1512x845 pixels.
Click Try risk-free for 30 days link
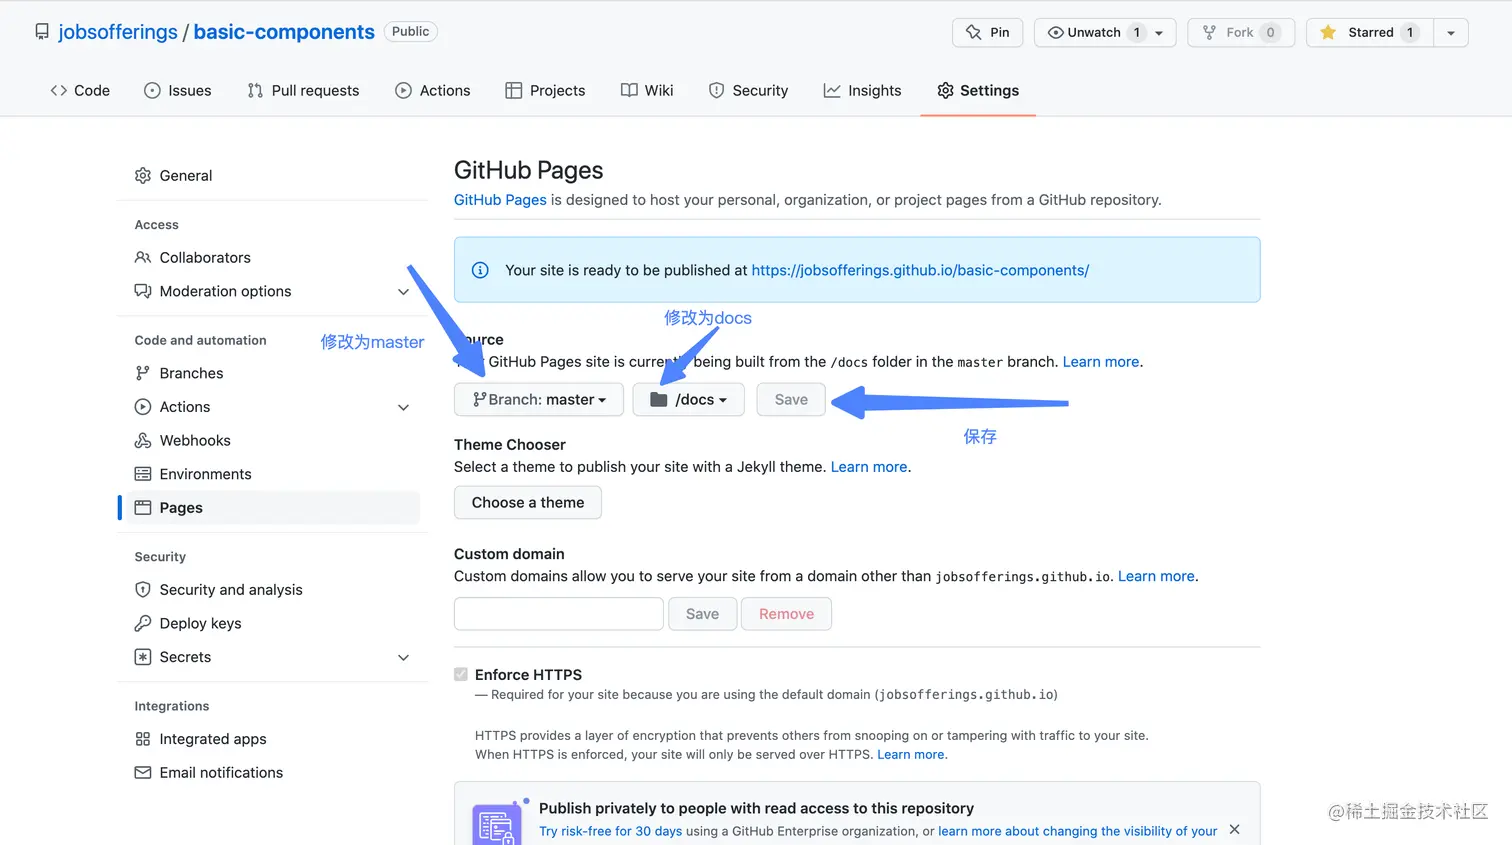(x=610, y=831)
